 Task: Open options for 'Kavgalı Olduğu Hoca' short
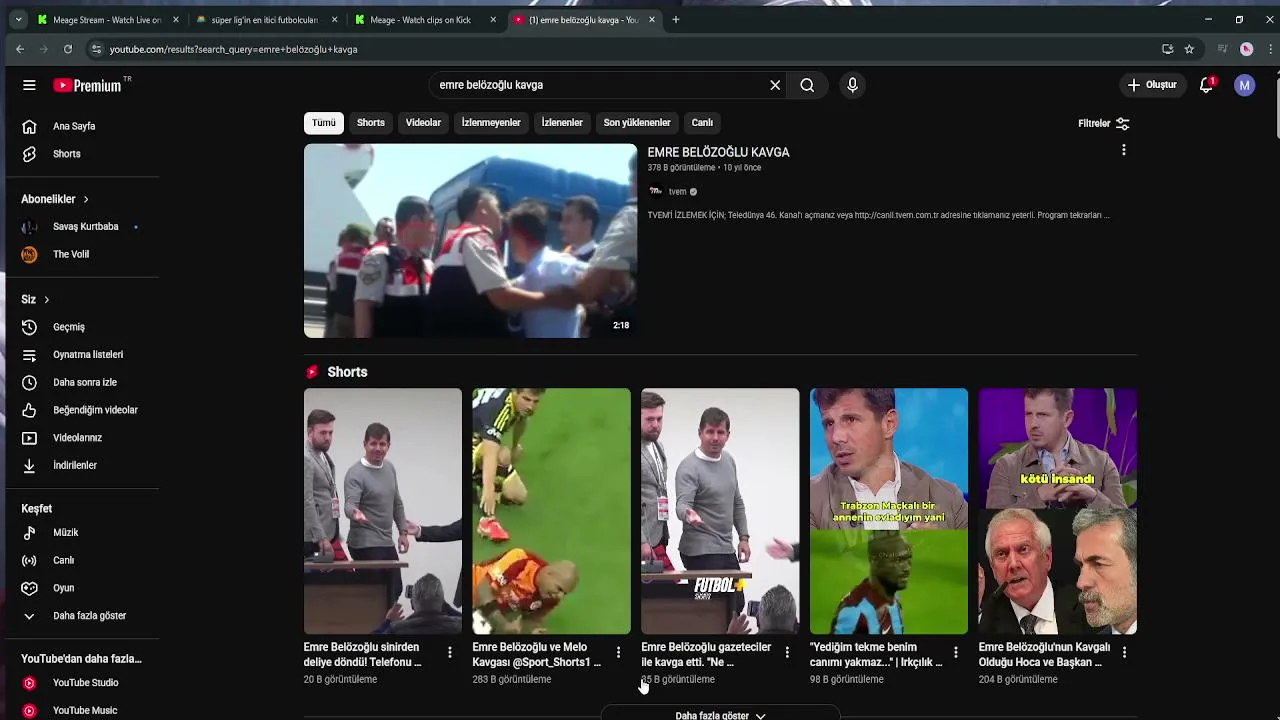pos(1124,653)
